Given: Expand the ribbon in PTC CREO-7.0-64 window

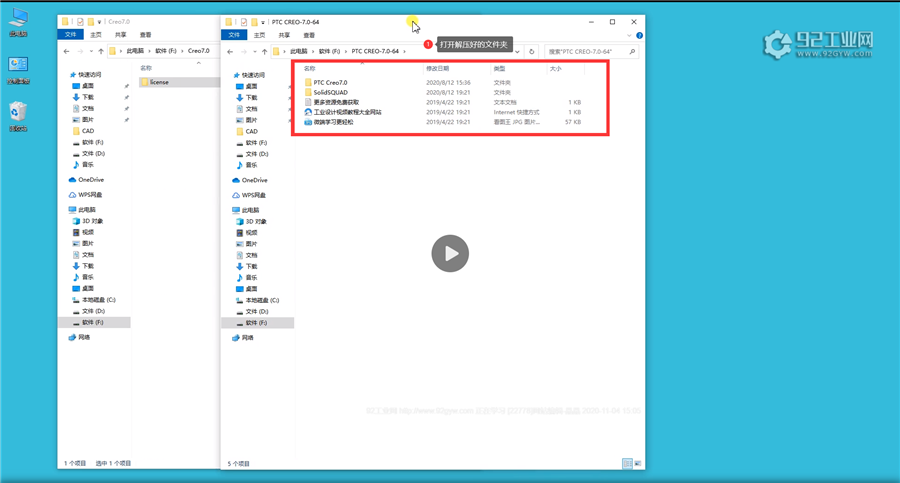Looking at the screenshot, I should coord(629,36).
